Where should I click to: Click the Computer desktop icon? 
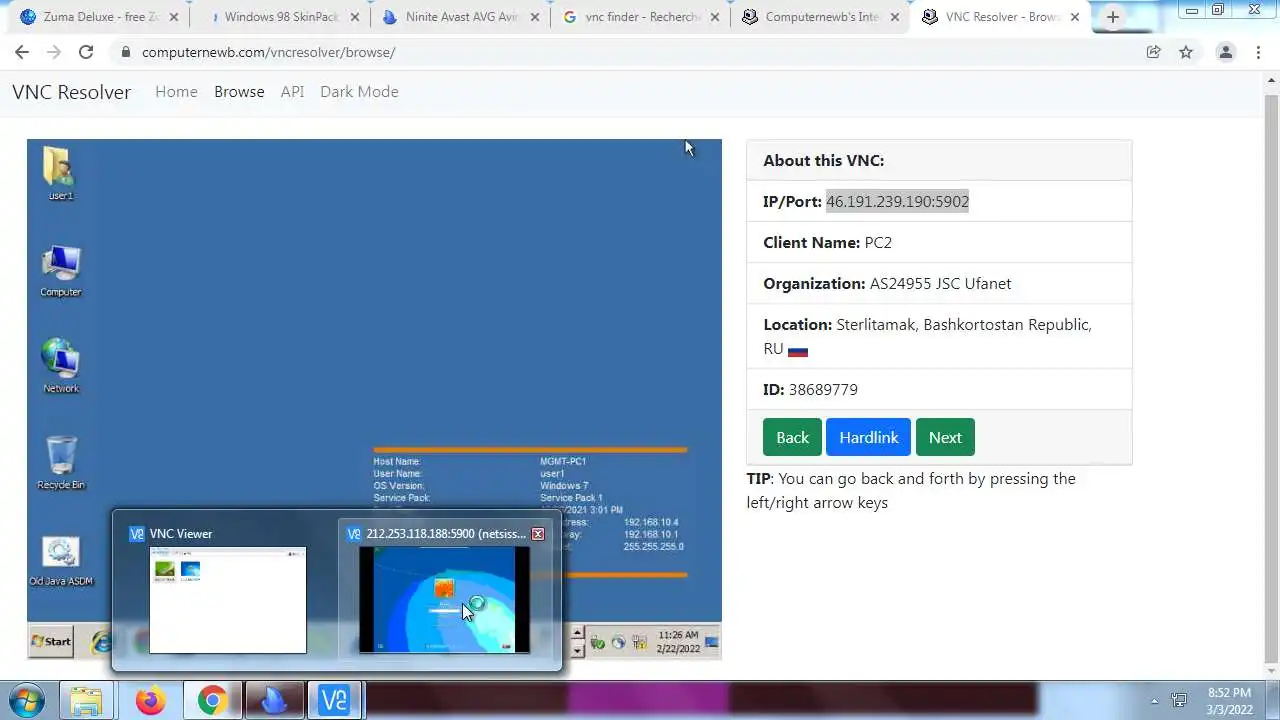coord(60,271)
